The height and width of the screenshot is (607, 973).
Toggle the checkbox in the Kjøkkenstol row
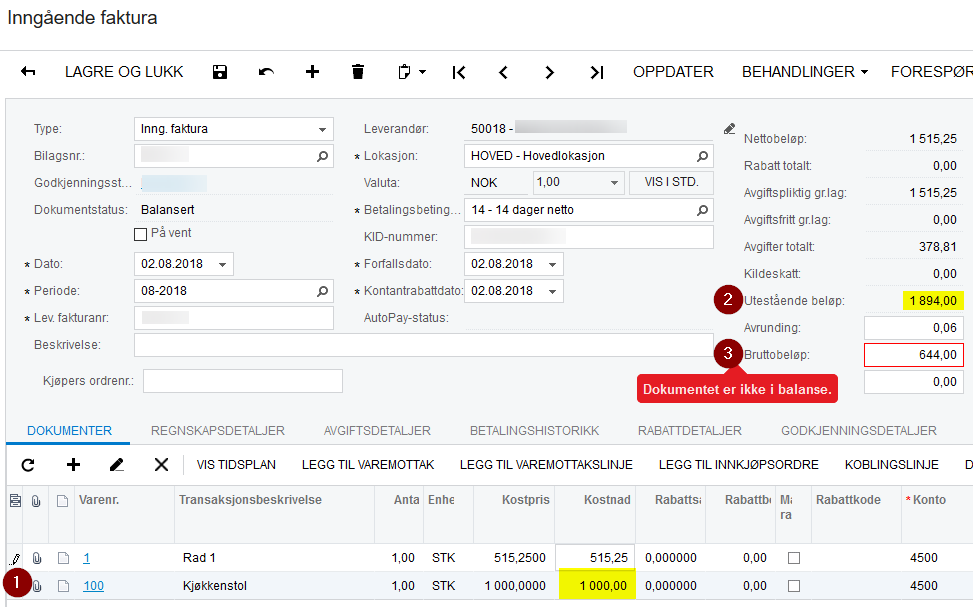pyautogui.click(x=794, y=586)
